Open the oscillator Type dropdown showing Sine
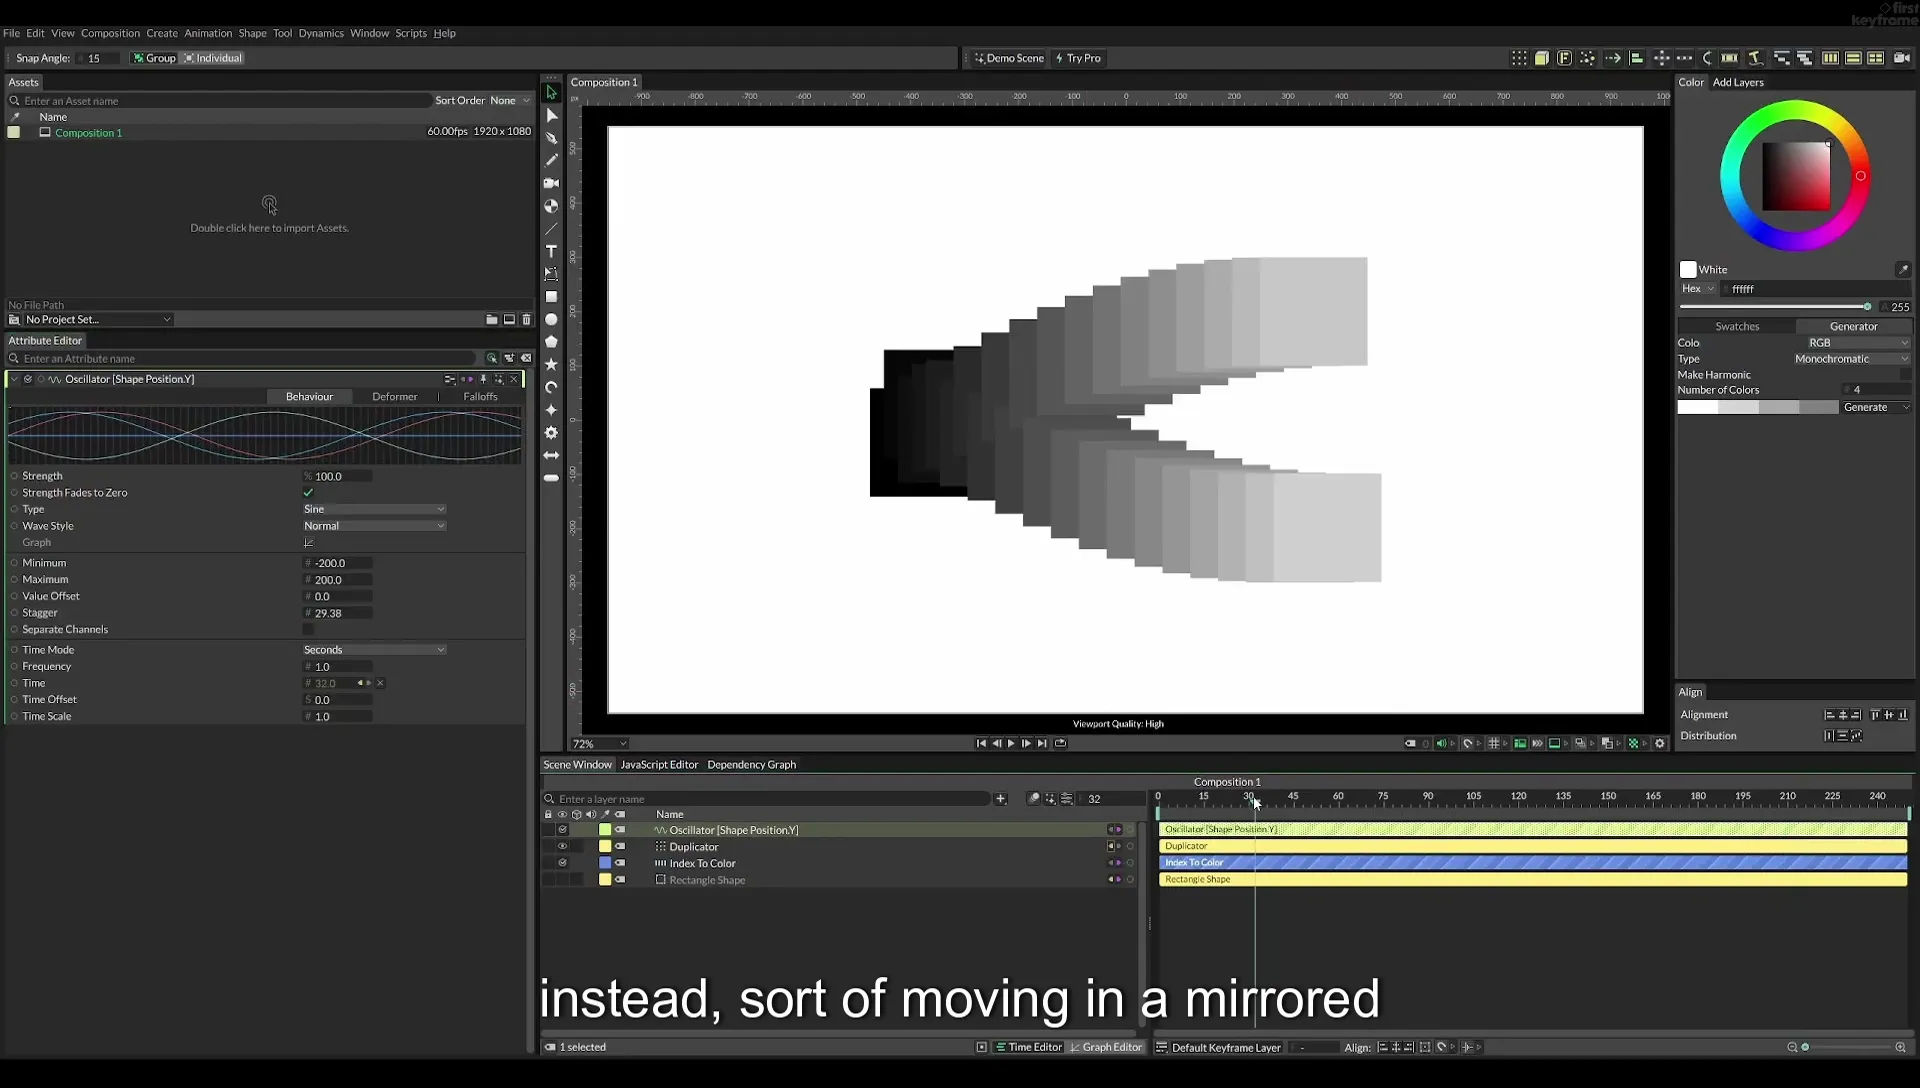The image size is (1920, 1088). point(374,509)
